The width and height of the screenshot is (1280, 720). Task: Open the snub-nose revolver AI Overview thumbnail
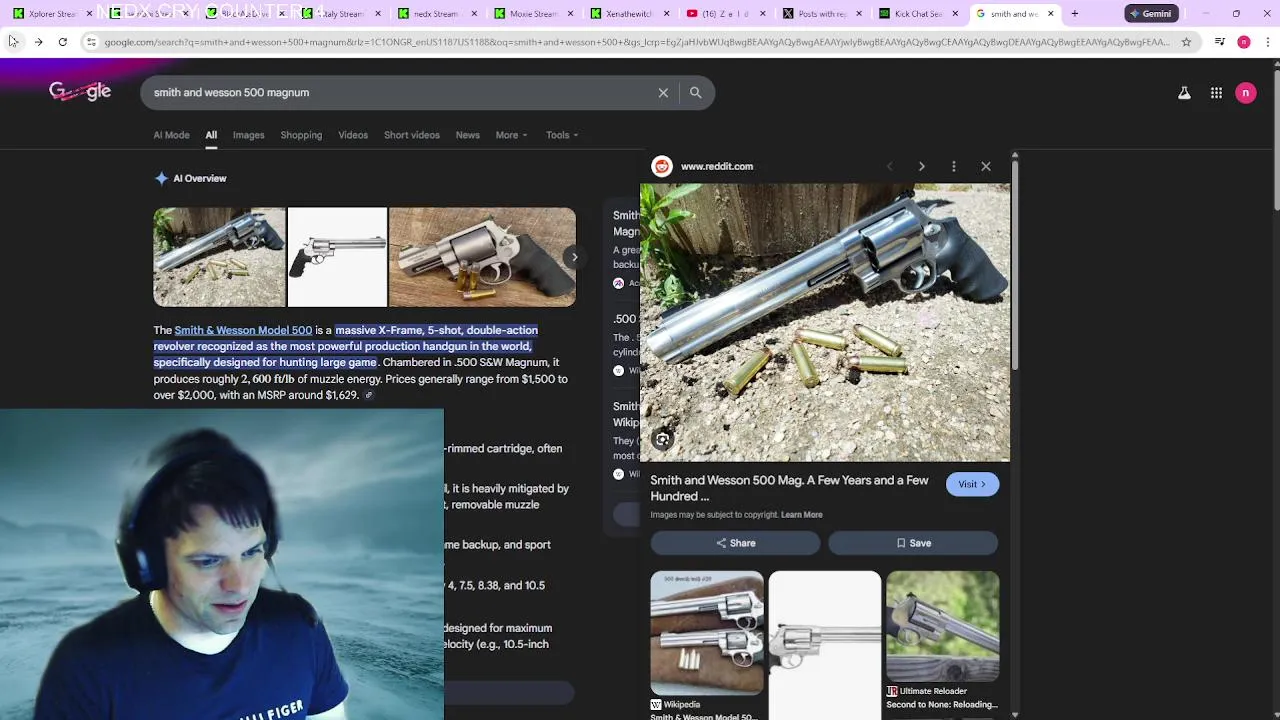[x=482, y=257]
